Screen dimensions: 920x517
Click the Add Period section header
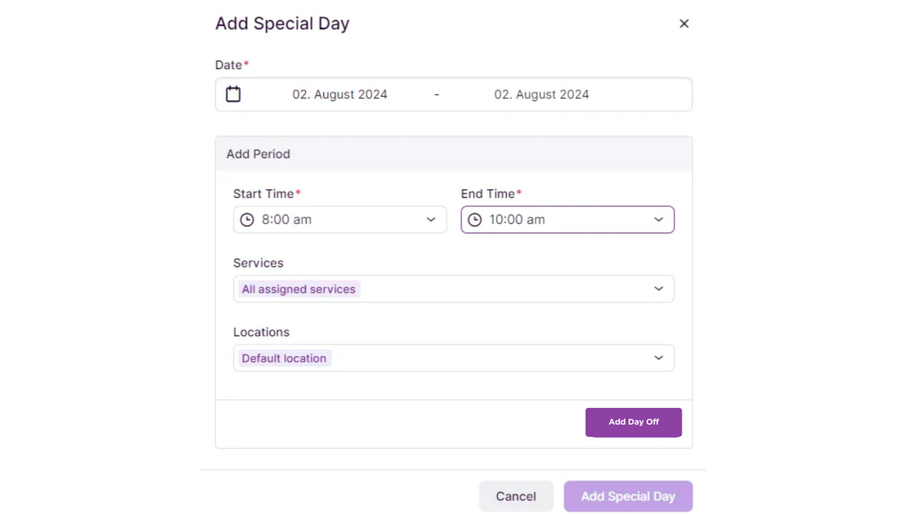[x=258, y=154]
